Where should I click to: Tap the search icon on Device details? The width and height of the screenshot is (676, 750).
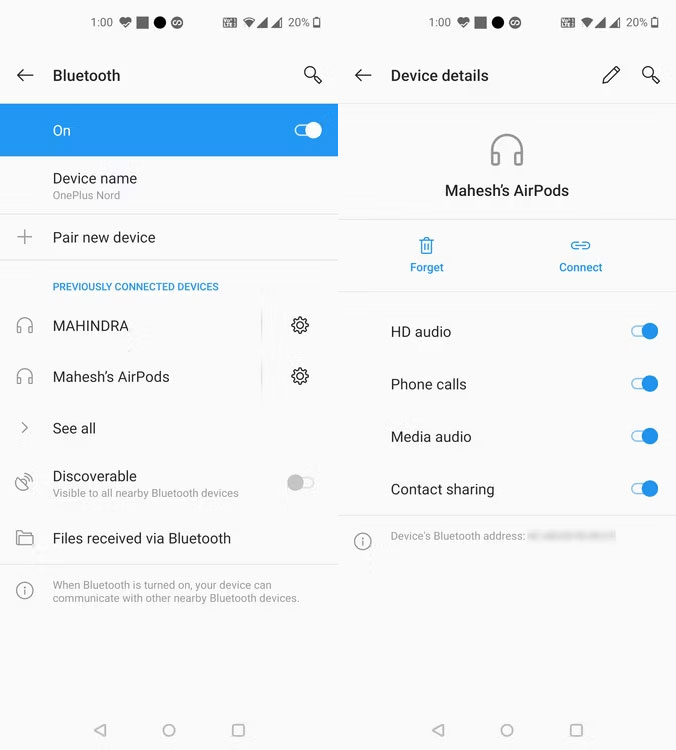(651, 75)
